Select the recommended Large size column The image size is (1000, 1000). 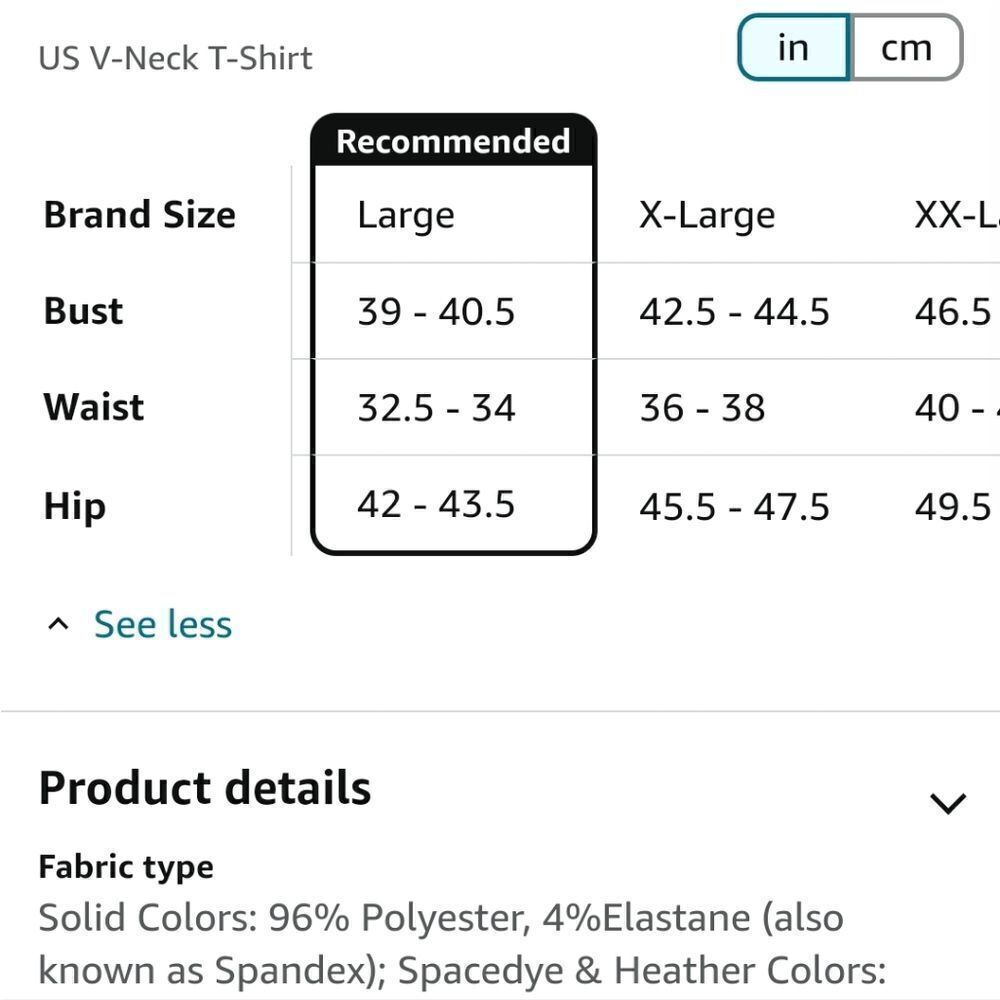tap(404, 213)
